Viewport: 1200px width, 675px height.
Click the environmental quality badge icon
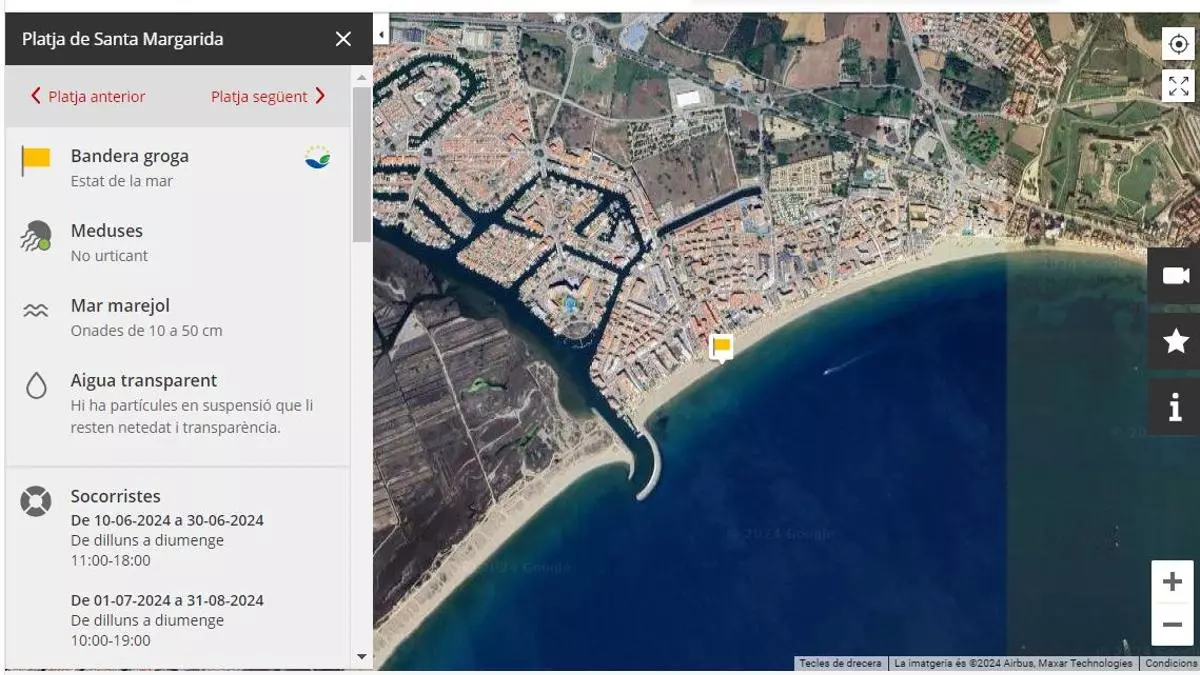click(x=318, y=157)
